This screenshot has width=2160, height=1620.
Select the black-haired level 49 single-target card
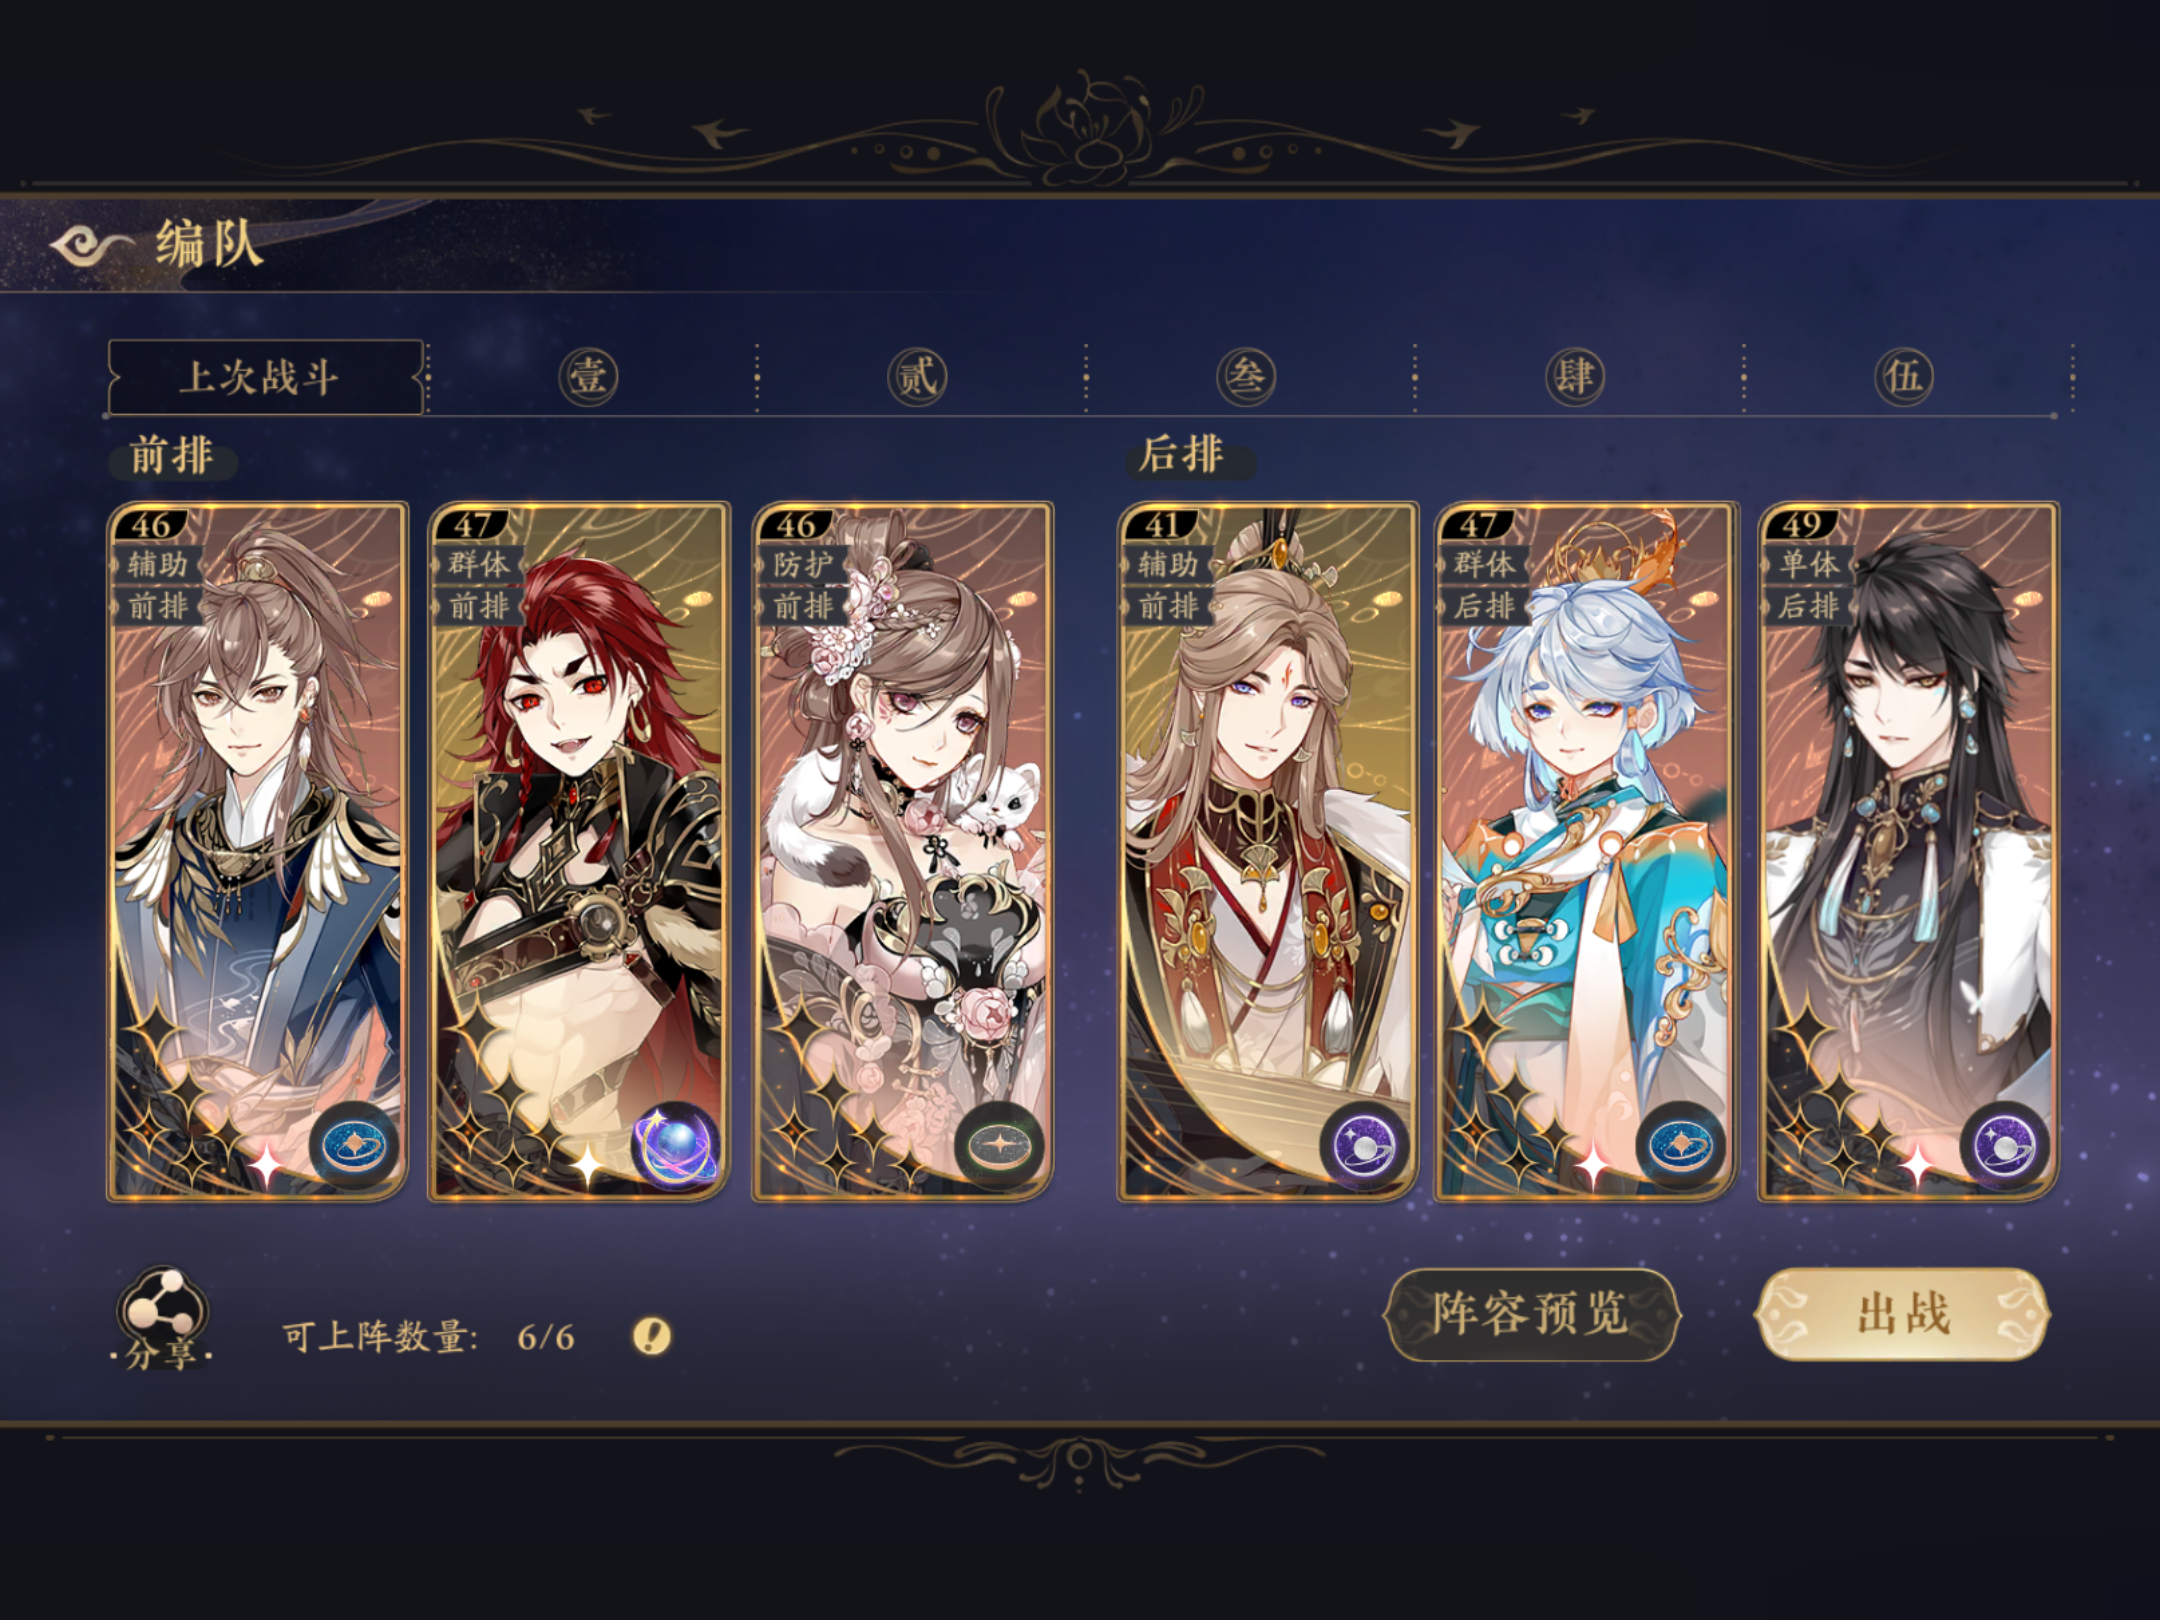pyautogui.click(x=1908, y=851)
